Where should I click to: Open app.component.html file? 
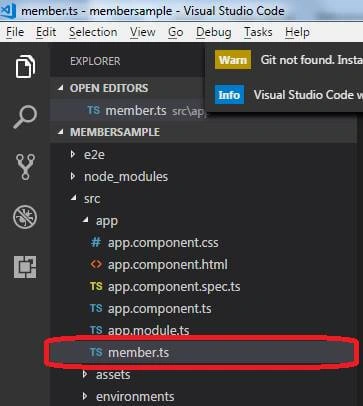pos(168,265)
